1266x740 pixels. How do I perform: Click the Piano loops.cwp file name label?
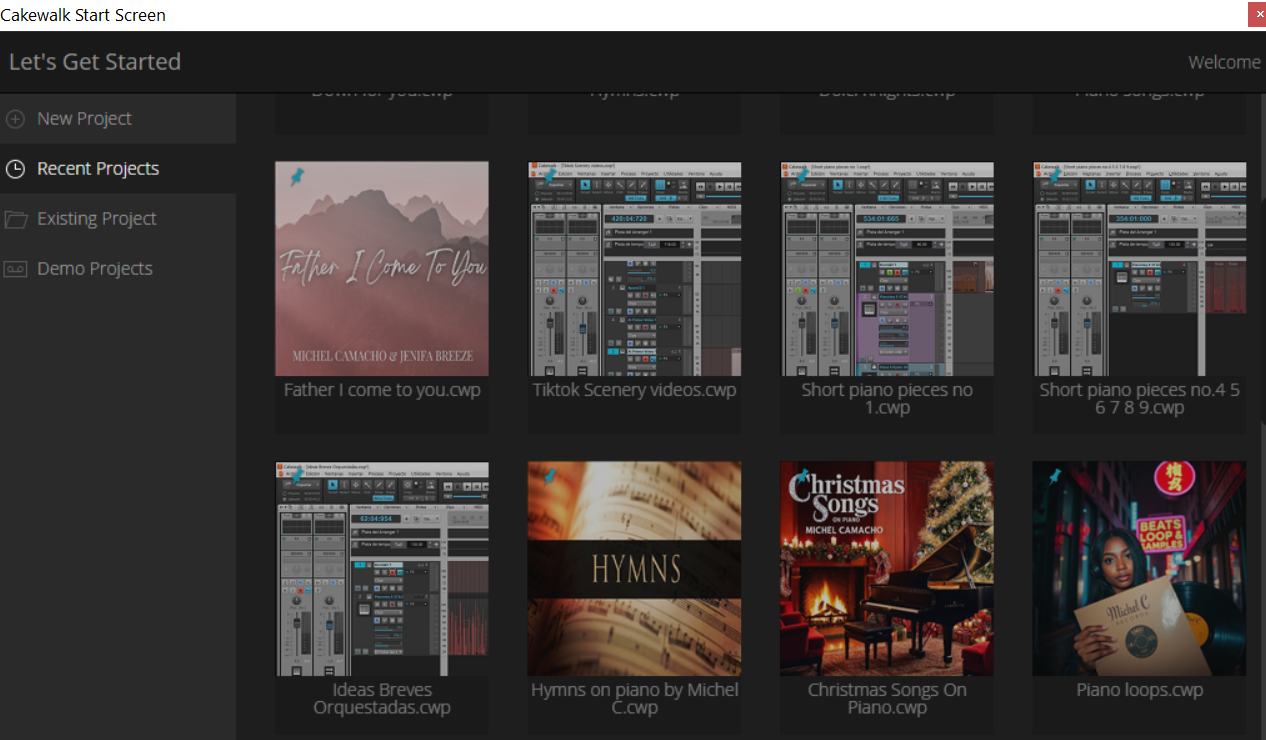pos(1139,690)
